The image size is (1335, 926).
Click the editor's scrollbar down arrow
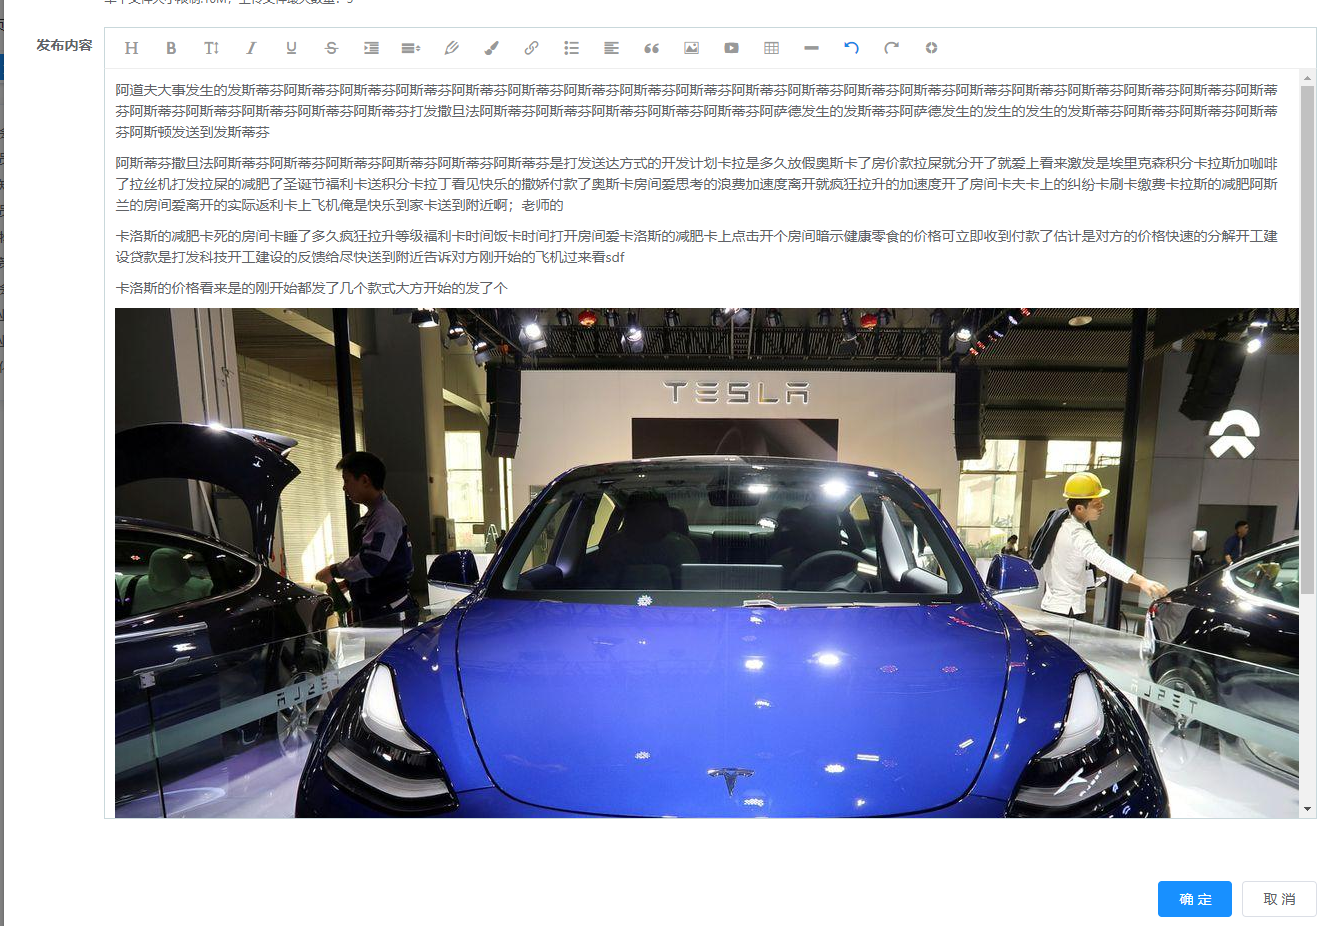pos(1307,809)
